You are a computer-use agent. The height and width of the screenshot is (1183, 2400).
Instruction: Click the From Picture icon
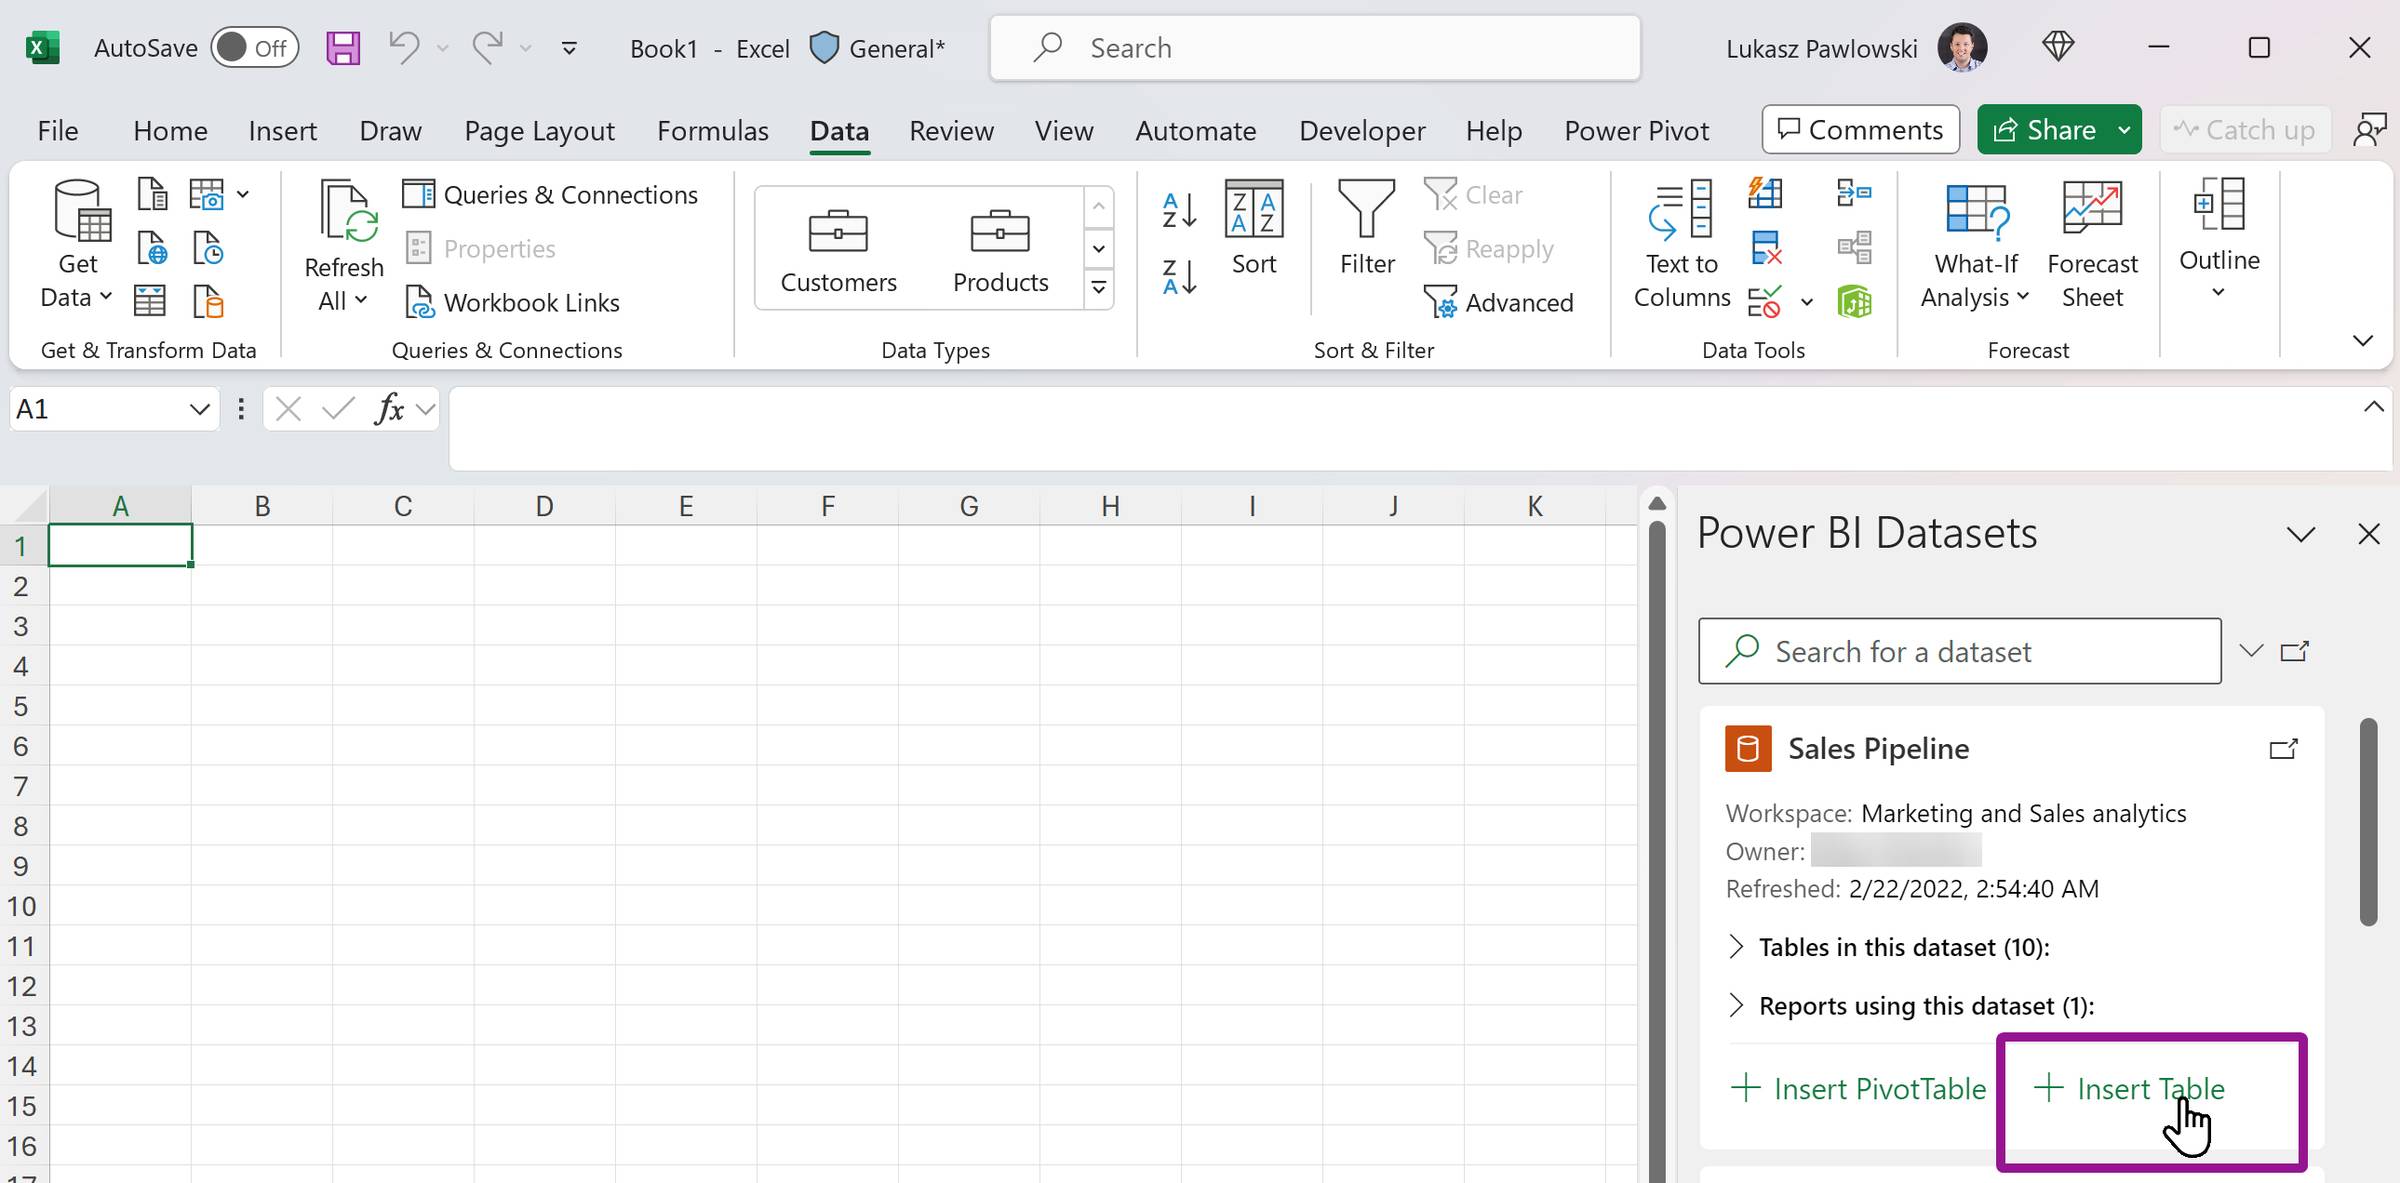click(207, 194)
